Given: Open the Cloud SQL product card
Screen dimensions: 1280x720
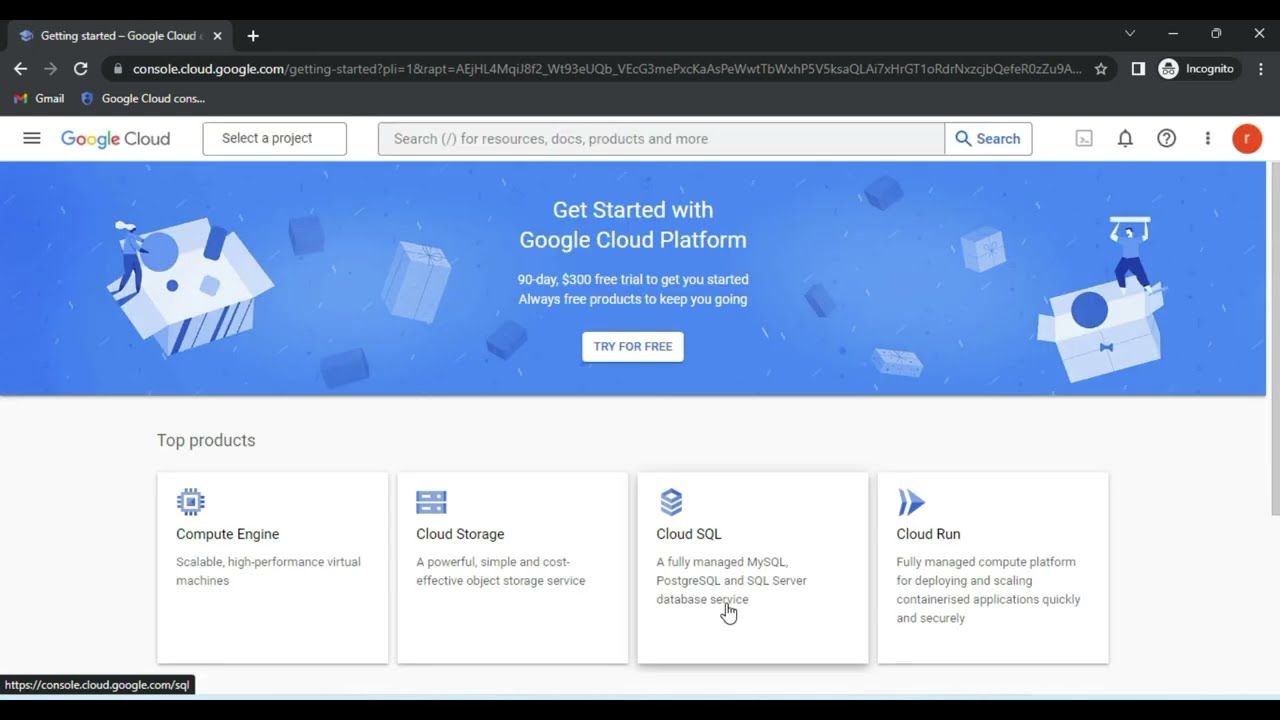Looking at the screenshot, I should pos(753,568).
